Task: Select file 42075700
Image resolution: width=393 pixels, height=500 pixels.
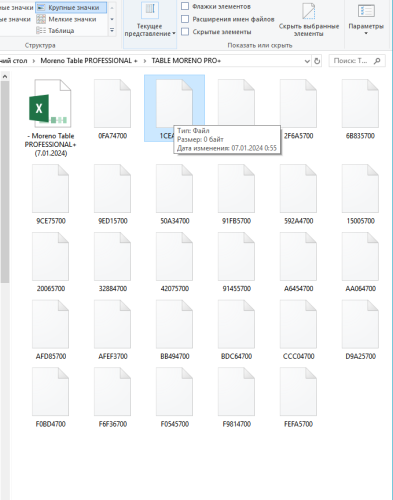Action: pos(174,262)
